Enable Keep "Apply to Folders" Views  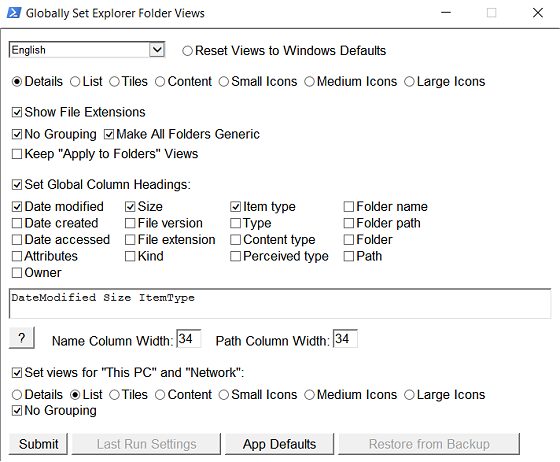(x=17, y=154)
